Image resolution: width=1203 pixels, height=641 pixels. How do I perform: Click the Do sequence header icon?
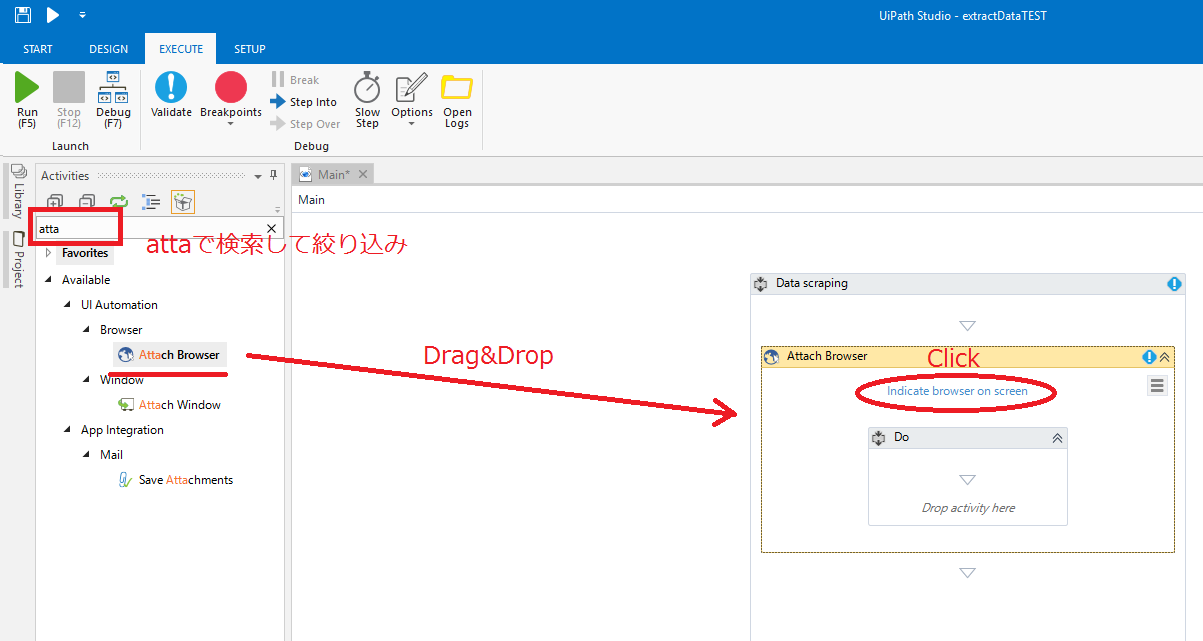click(x=879, y=438)
